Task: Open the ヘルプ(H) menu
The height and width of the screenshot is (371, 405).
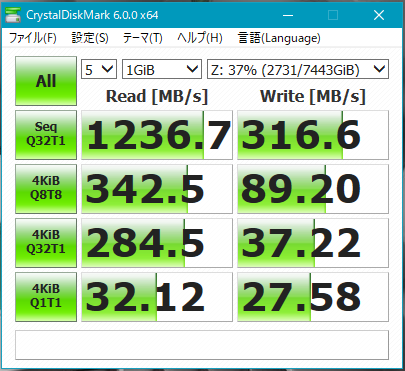Action: pos(200,38)
